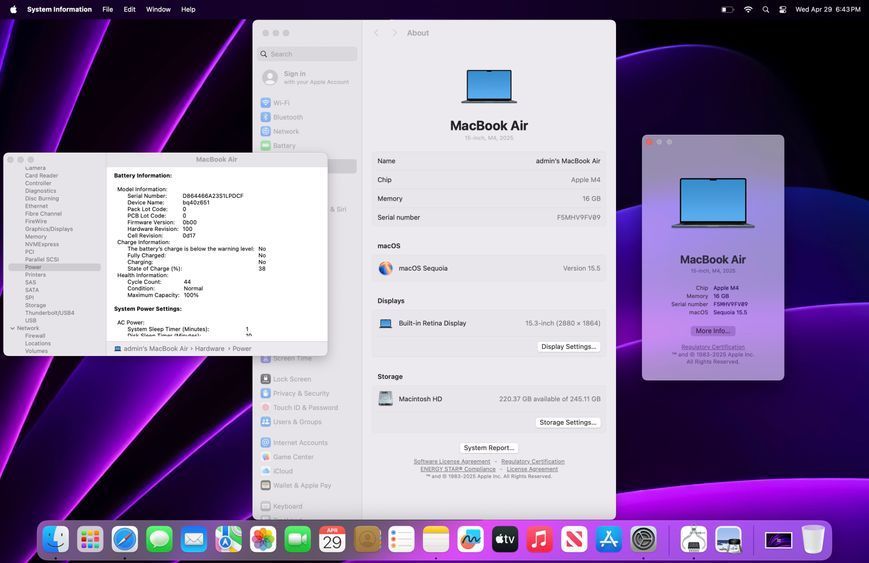Open Trash in the Dock
Screen dimensions: 869x563
coord(813,539)
